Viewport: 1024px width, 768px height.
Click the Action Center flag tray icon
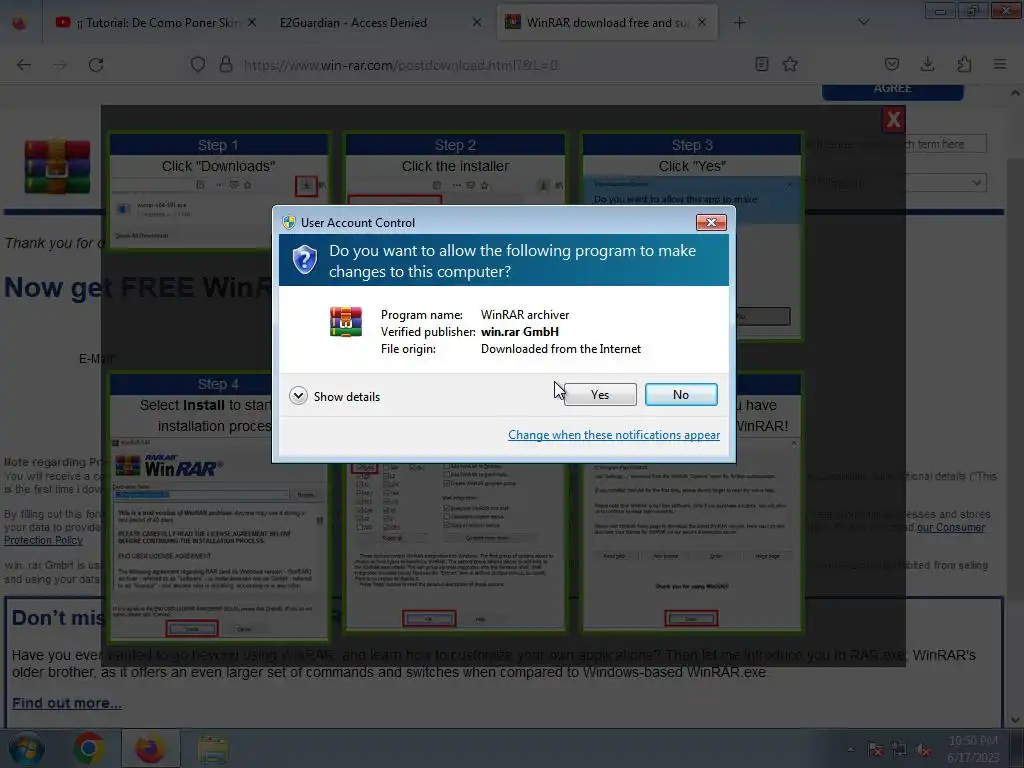875,750
